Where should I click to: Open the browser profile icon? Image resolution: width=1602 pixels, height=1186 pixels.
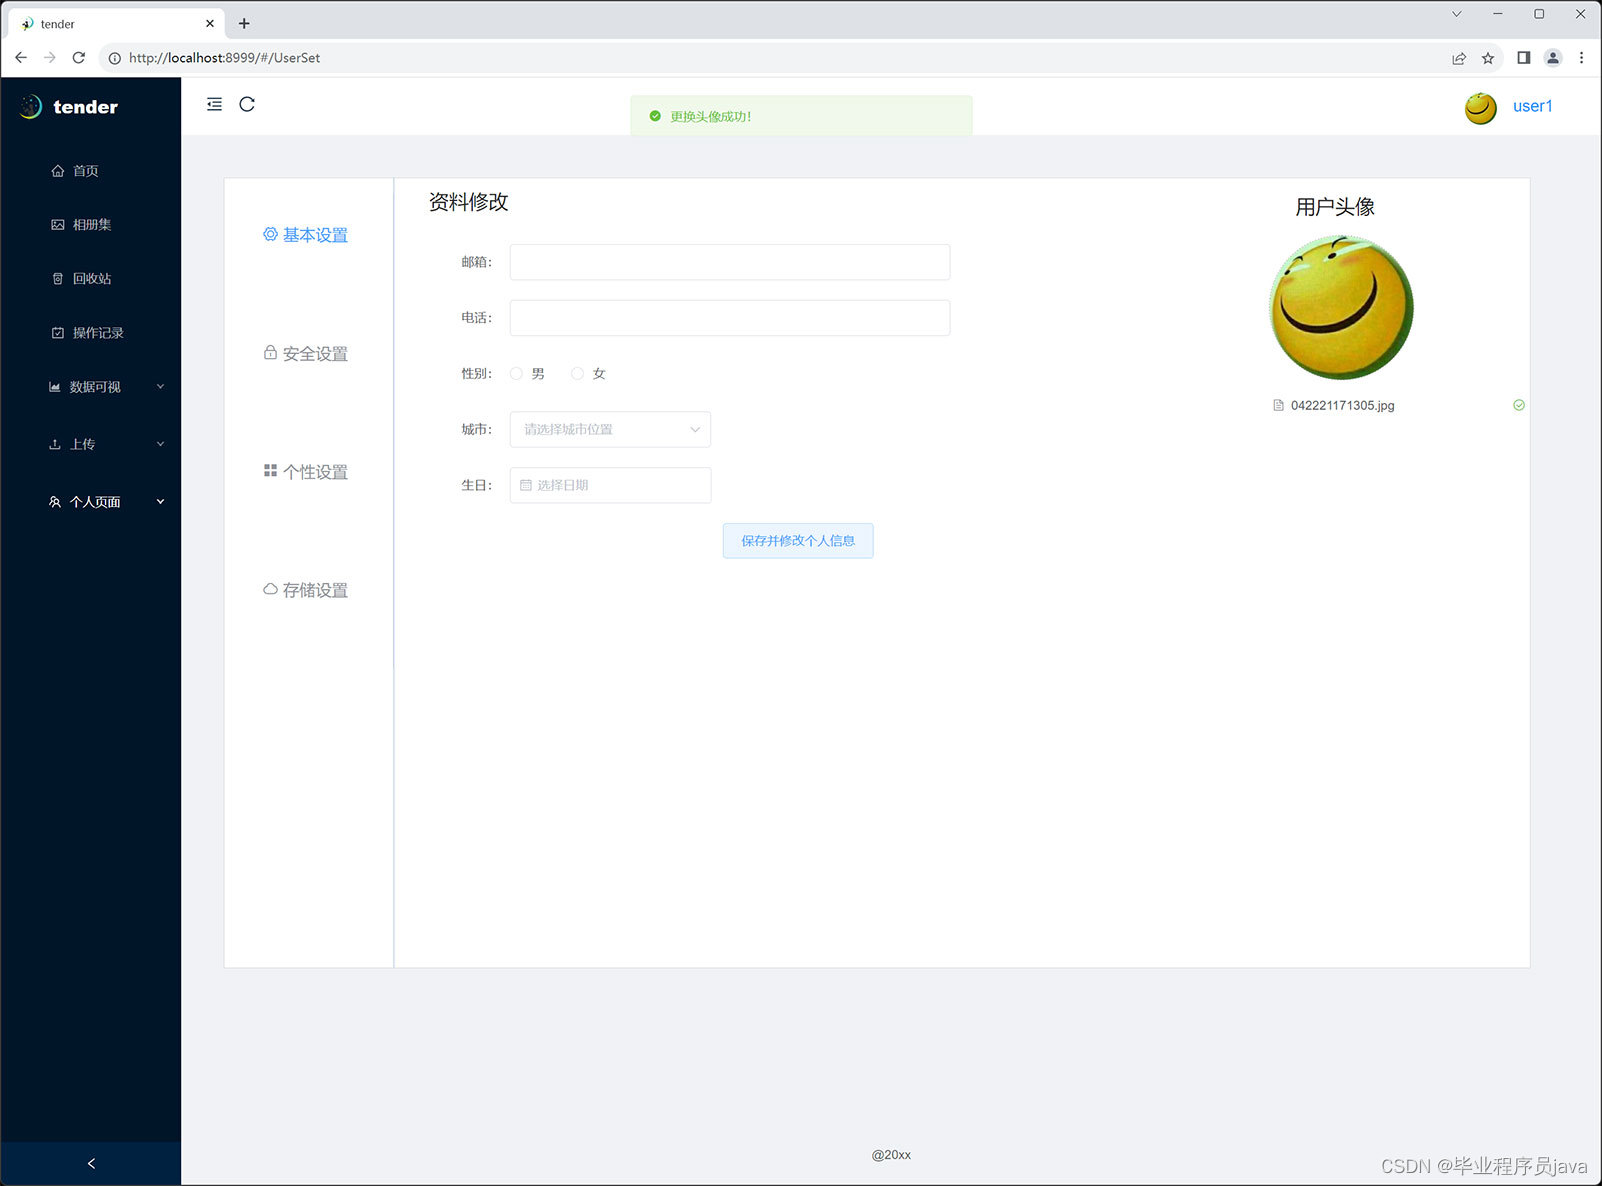coord(1553,58)
